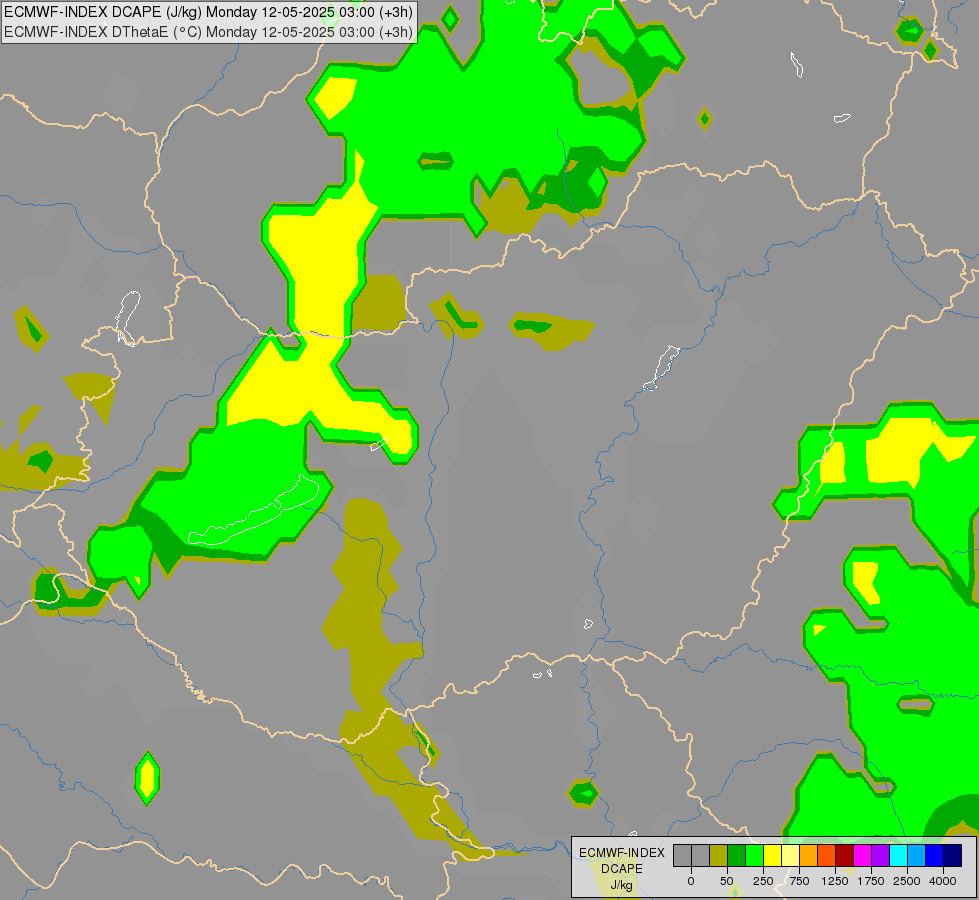
Task: Click the legend value label 2500
Action: pyautogui.click(x=907, y=881)
